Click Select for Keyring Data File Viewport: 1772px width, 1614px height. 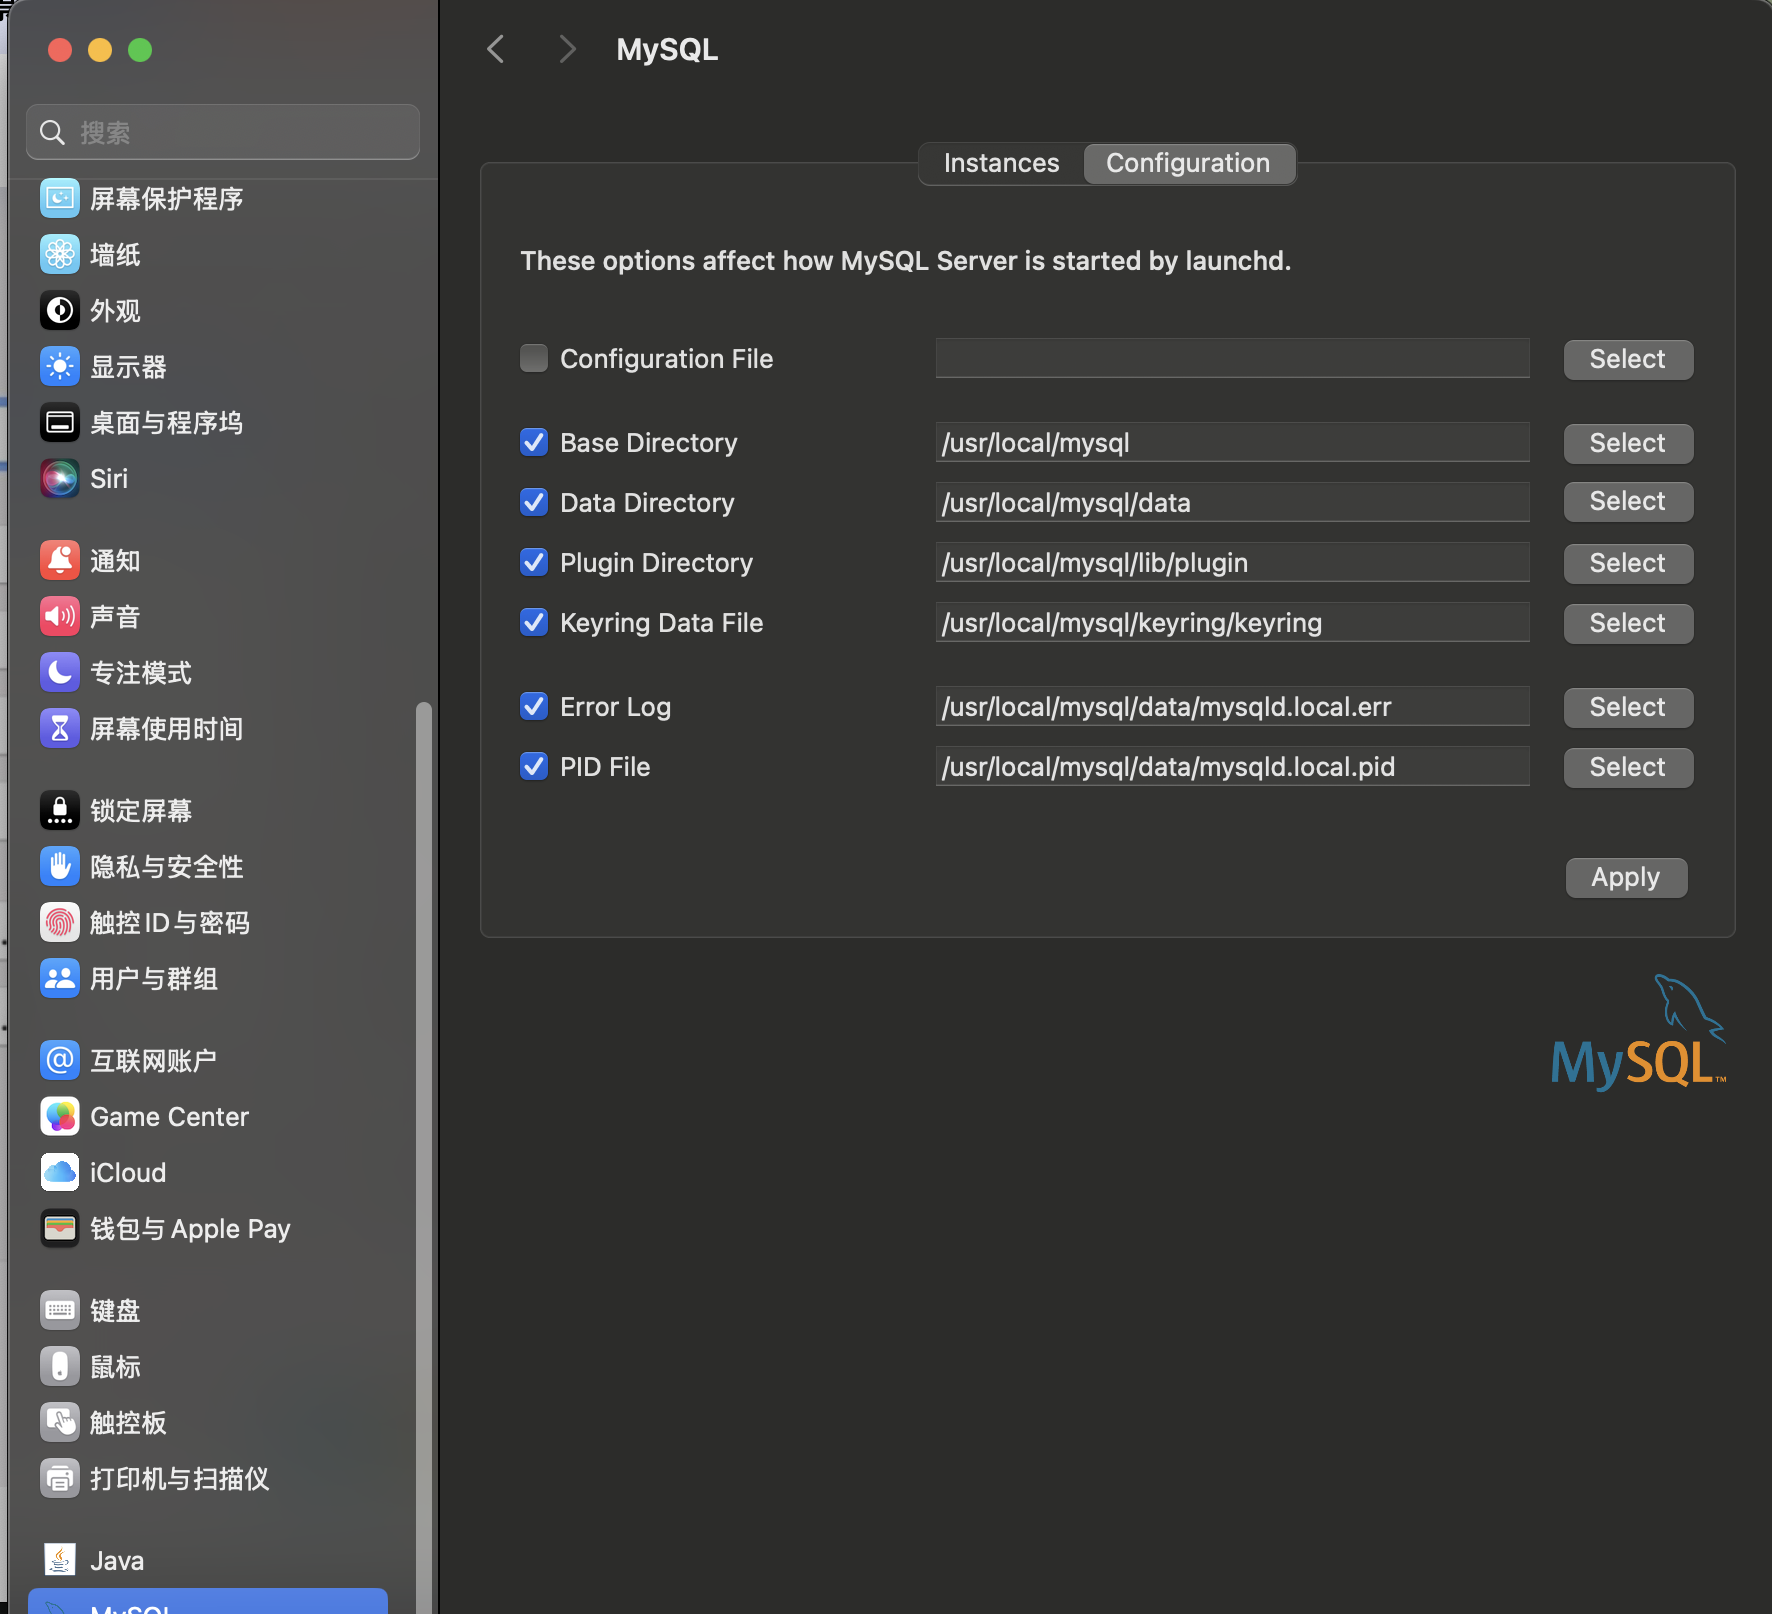point(1628,623)
